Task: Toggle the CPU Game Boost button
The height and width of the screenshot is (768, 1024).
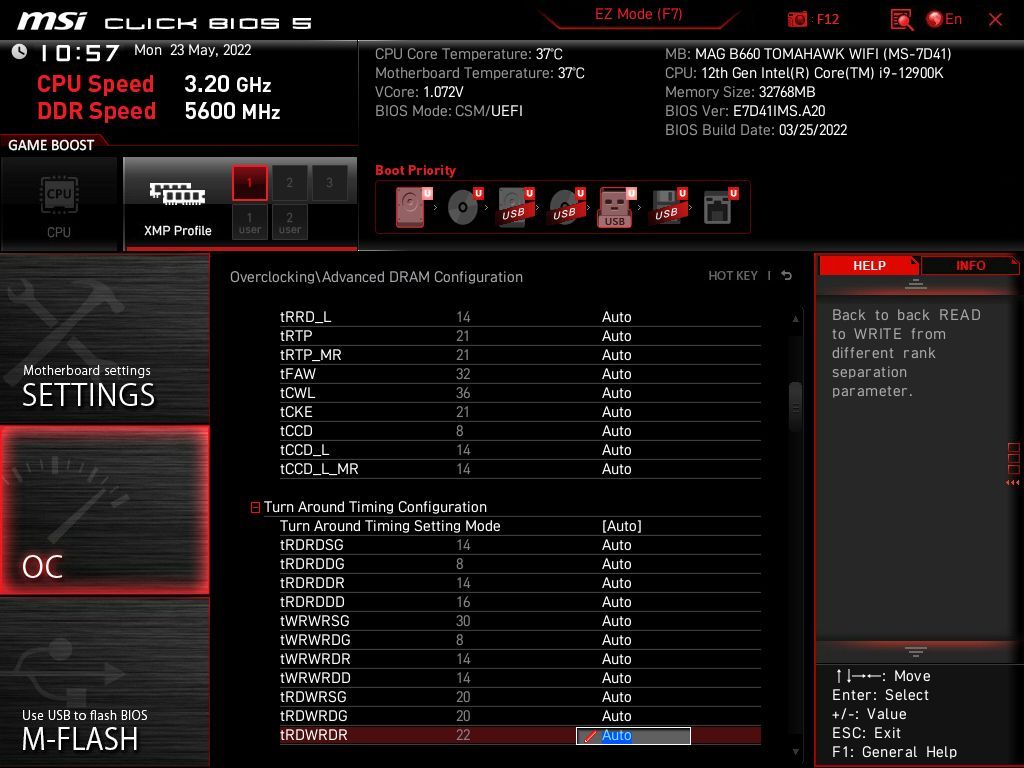Action: tap(59, 204)
